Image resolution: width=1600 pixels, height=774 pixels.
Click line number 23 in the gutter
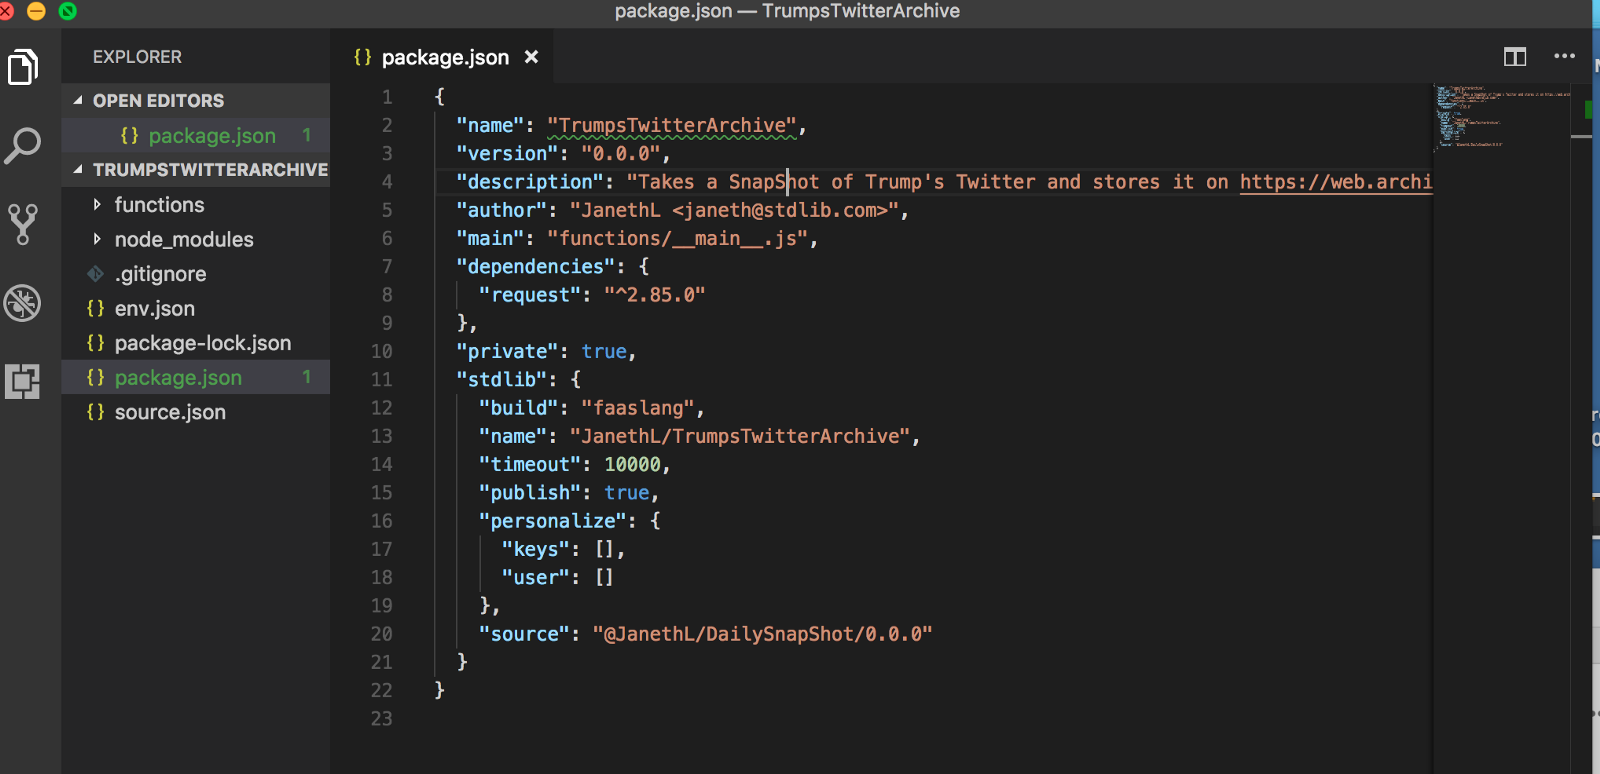click(x=381, y=718)
